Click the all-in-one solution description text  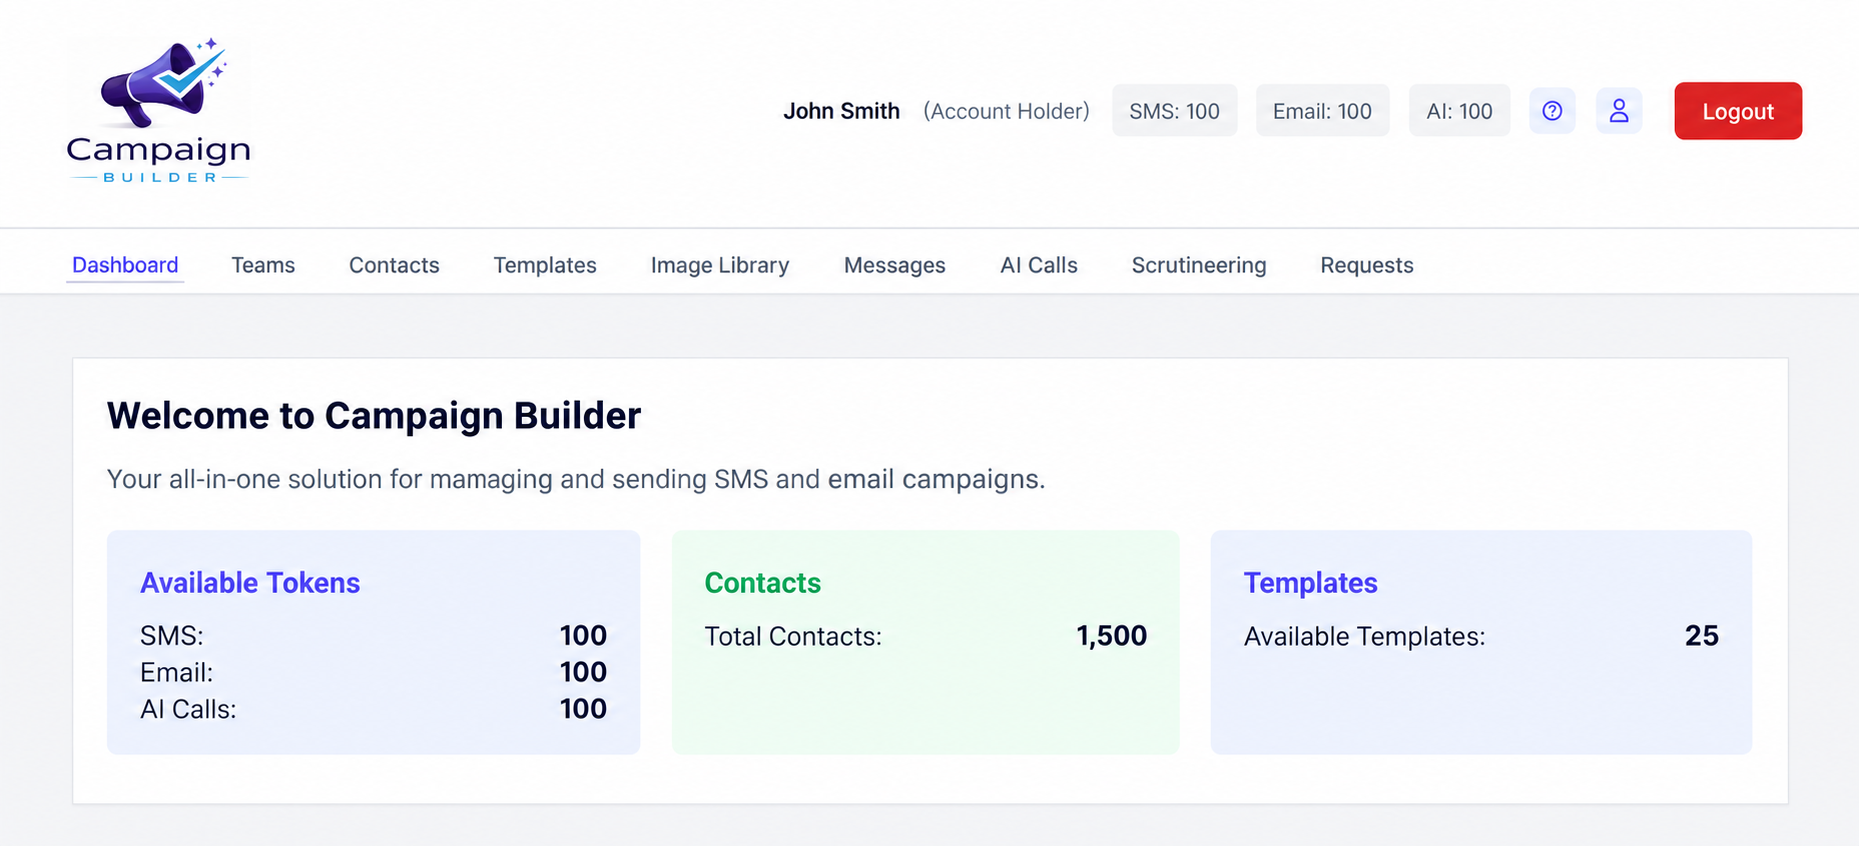click(576, 479)
